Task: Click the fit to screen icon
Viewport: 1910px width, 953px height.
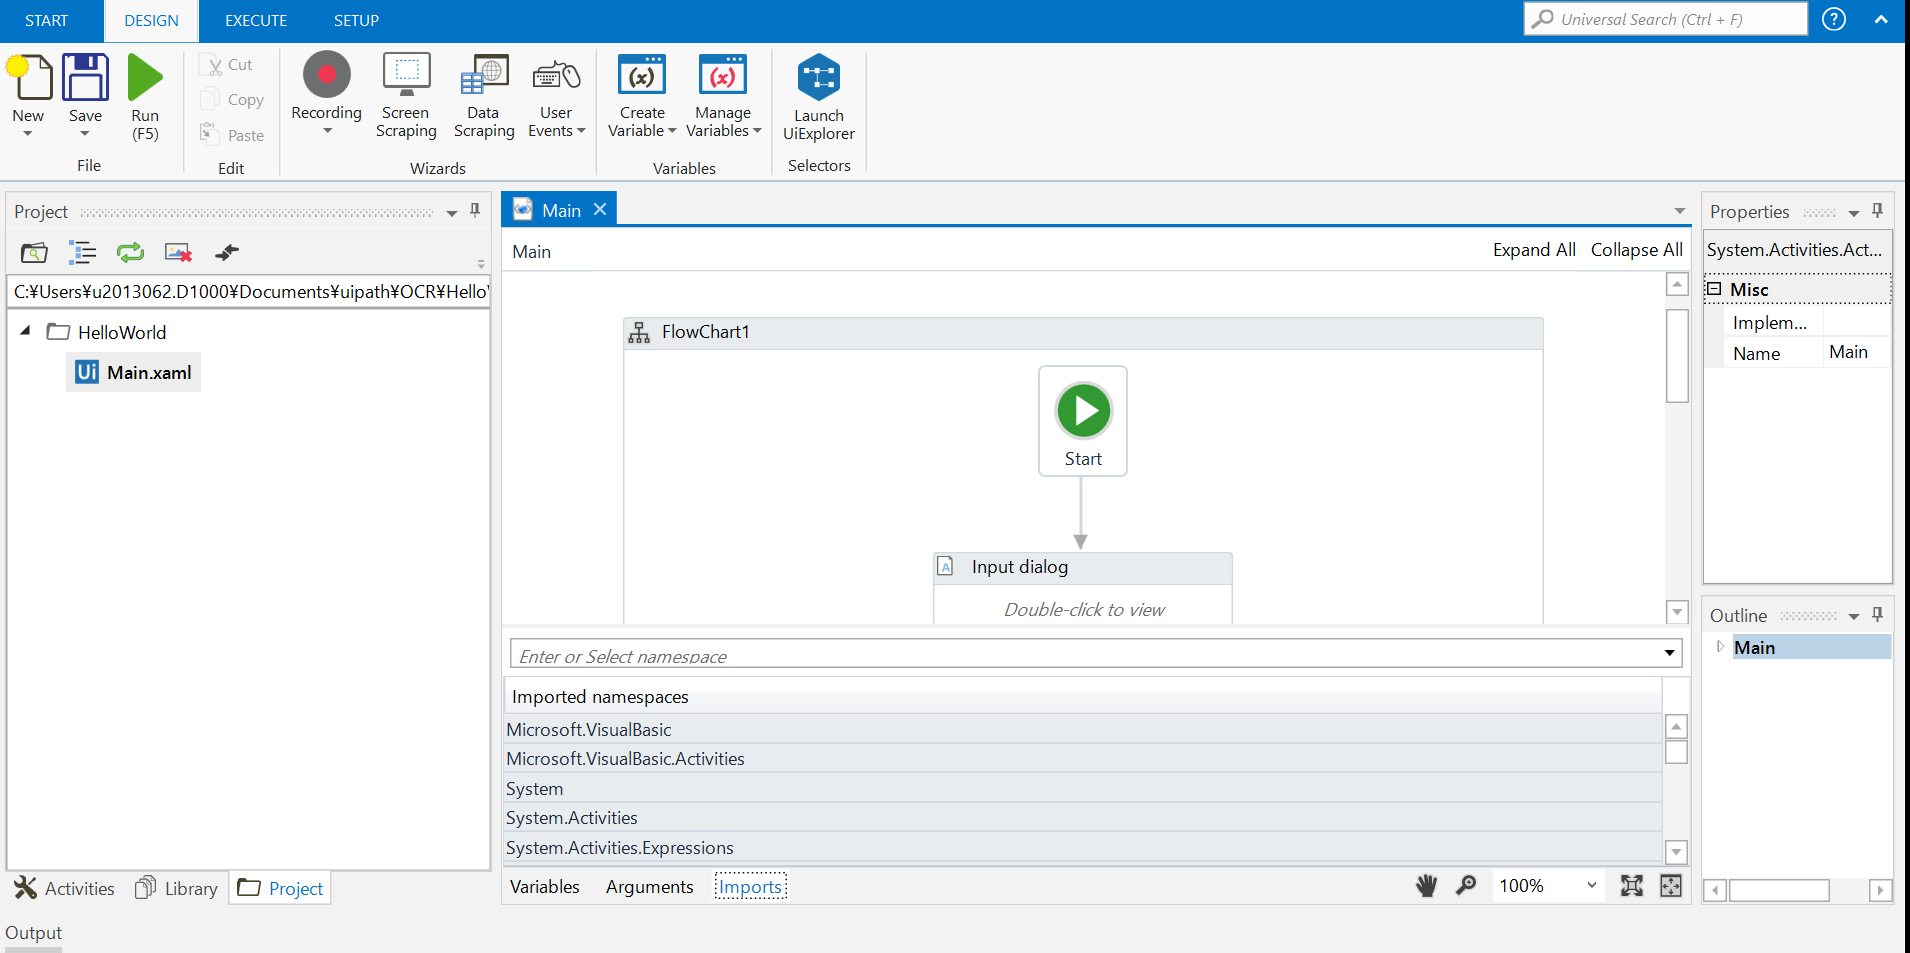Action: [x=1632, y=886]
